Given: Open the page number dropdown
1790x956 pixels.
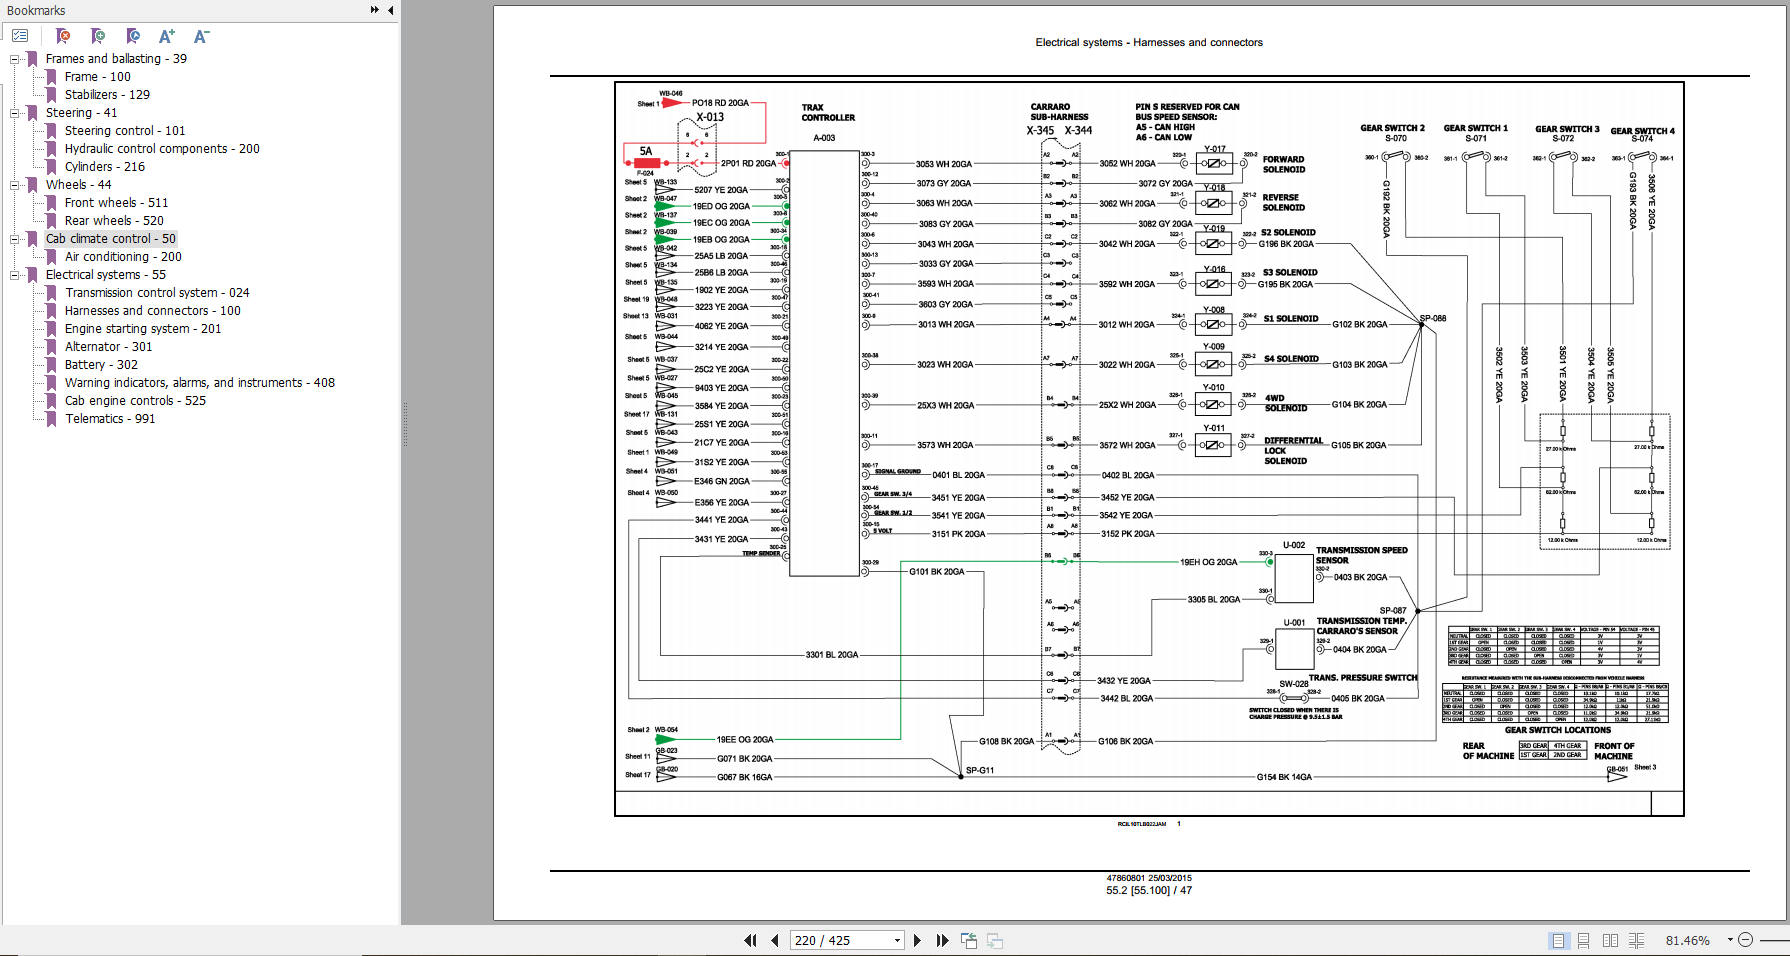Looking at the screenshot, I should click(x=897, y=940).
